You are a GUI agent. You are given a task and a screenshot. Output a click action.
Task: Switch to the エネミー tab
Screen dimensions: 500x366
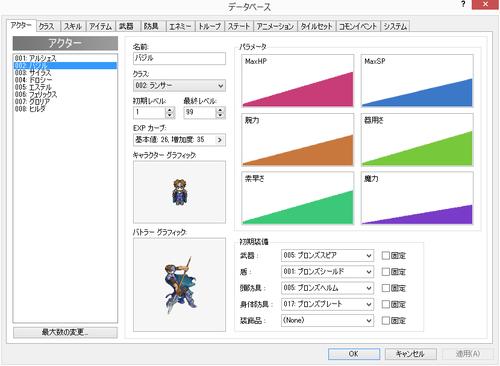tap(180, 26)
